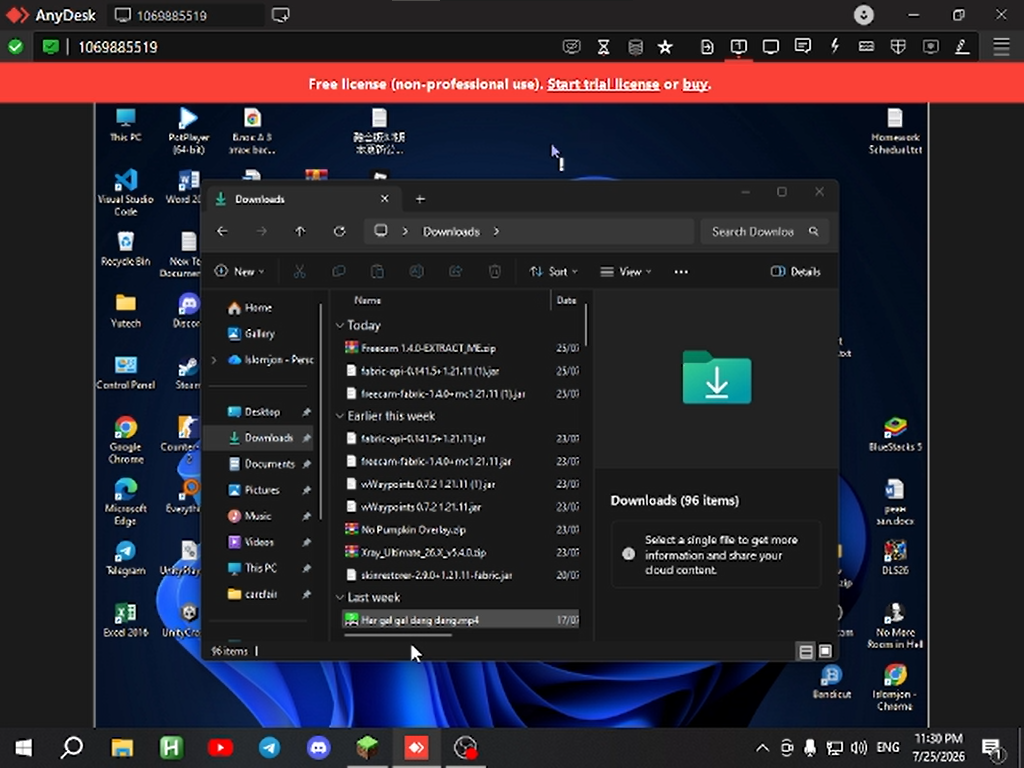This screenshot has height=768, width=1024.
Task: Go up one folder with up arrow
Action: pos(300,231)
